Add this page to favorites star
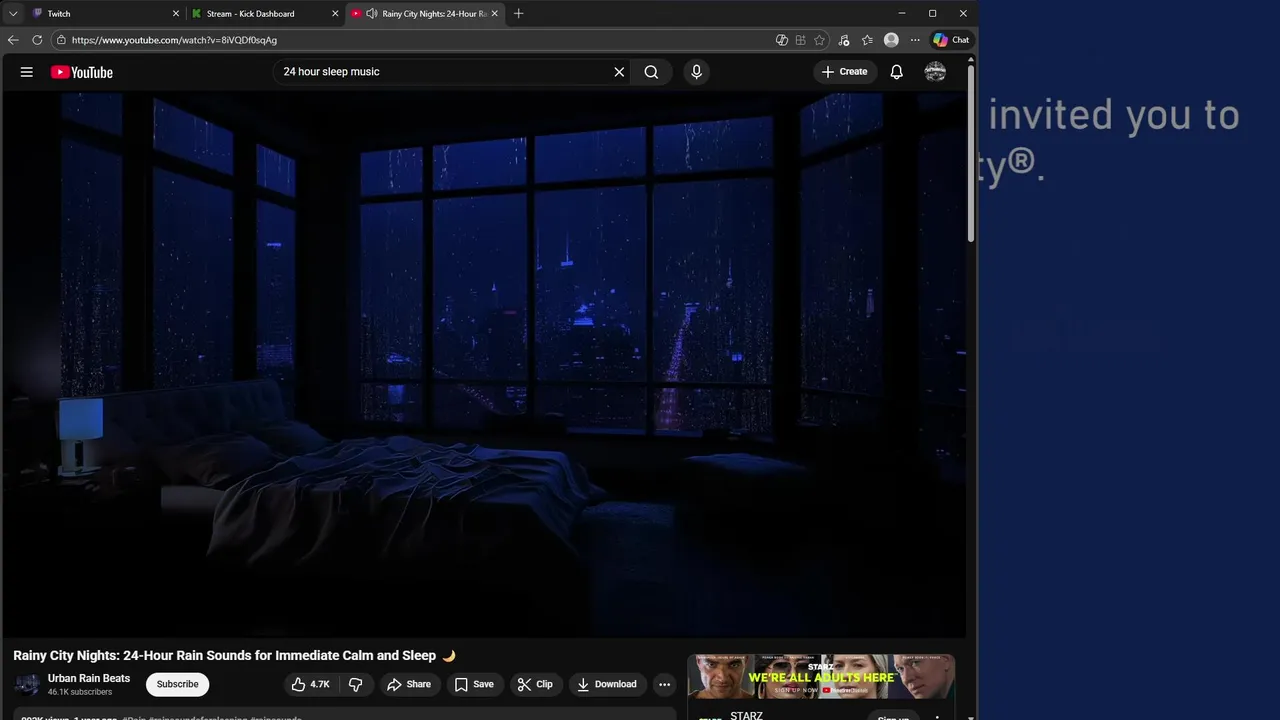Viewport: 1280px width, 720px height. (x=819, y=40)
